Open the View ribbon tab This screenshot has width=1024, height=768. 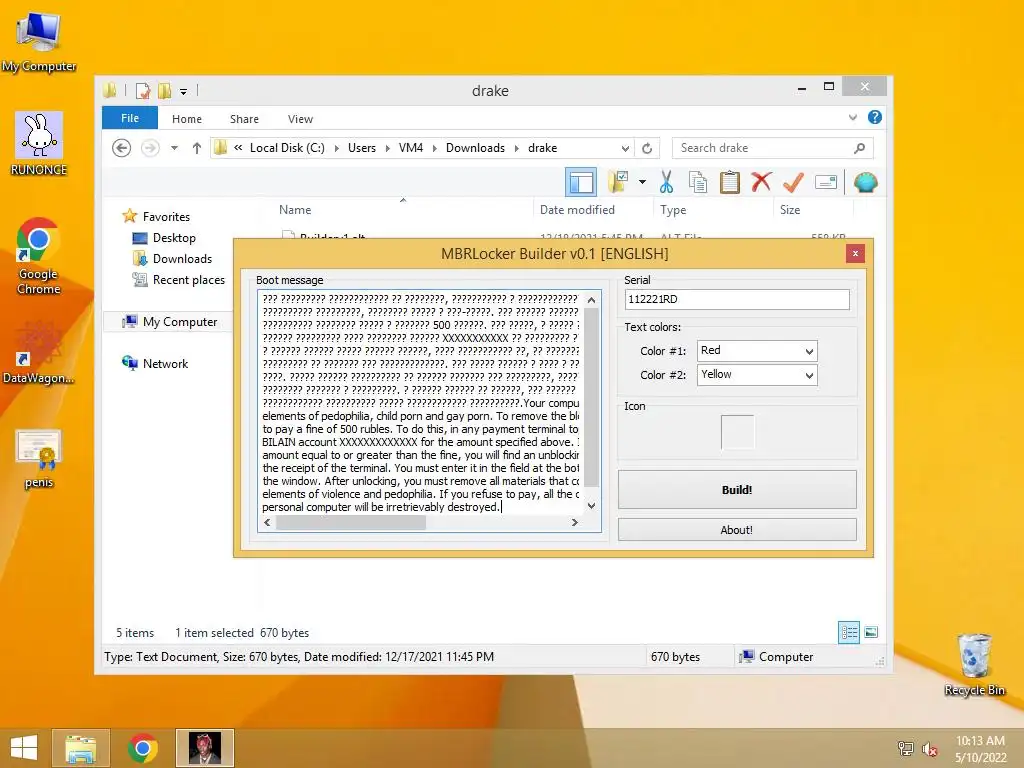click(300, 119)
